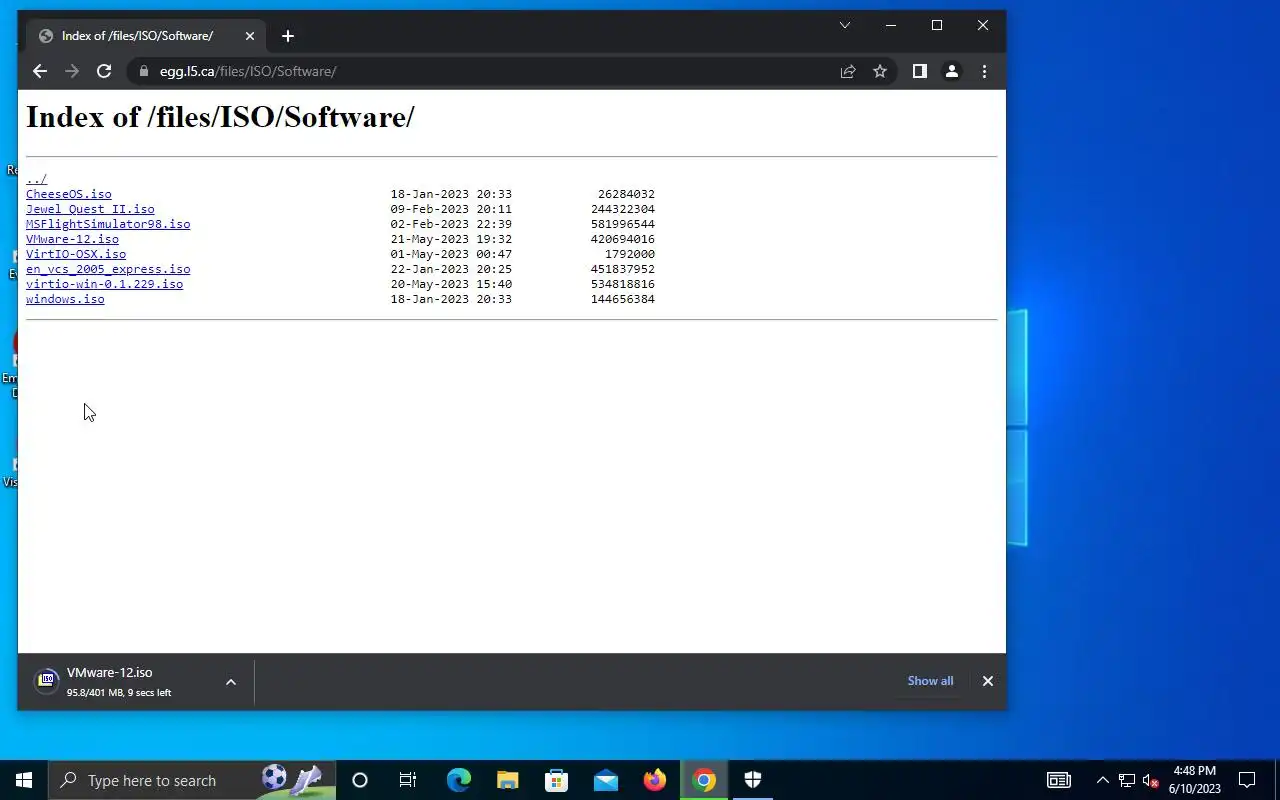
Task: Click the file size 581996544
Action: click(x=623, y=224)
